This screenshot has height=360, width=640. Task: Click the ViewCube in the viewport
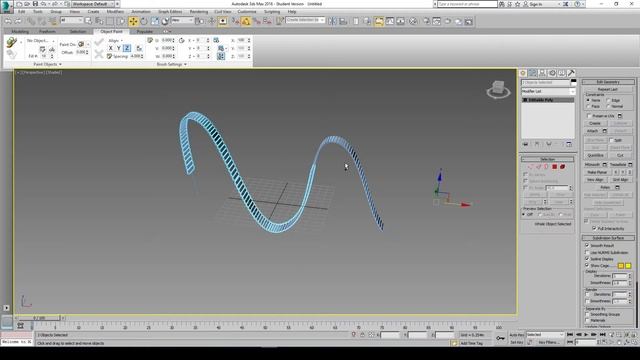pyautogui.click(x=498, y=89)
